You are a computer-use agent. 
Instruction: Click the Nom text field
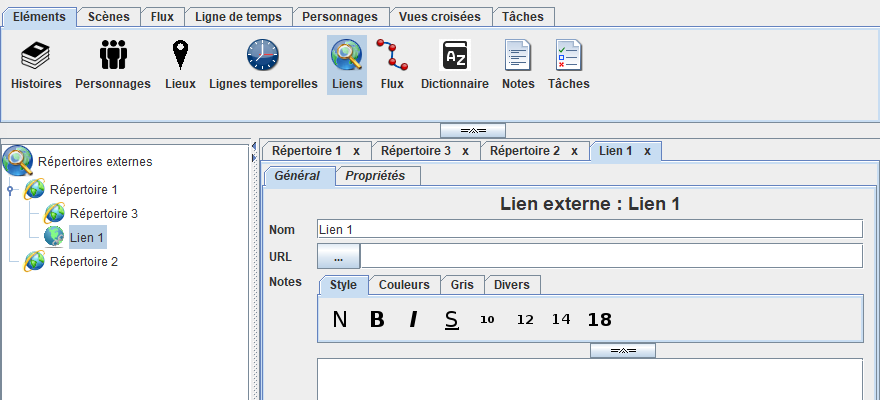coord(590,229)
